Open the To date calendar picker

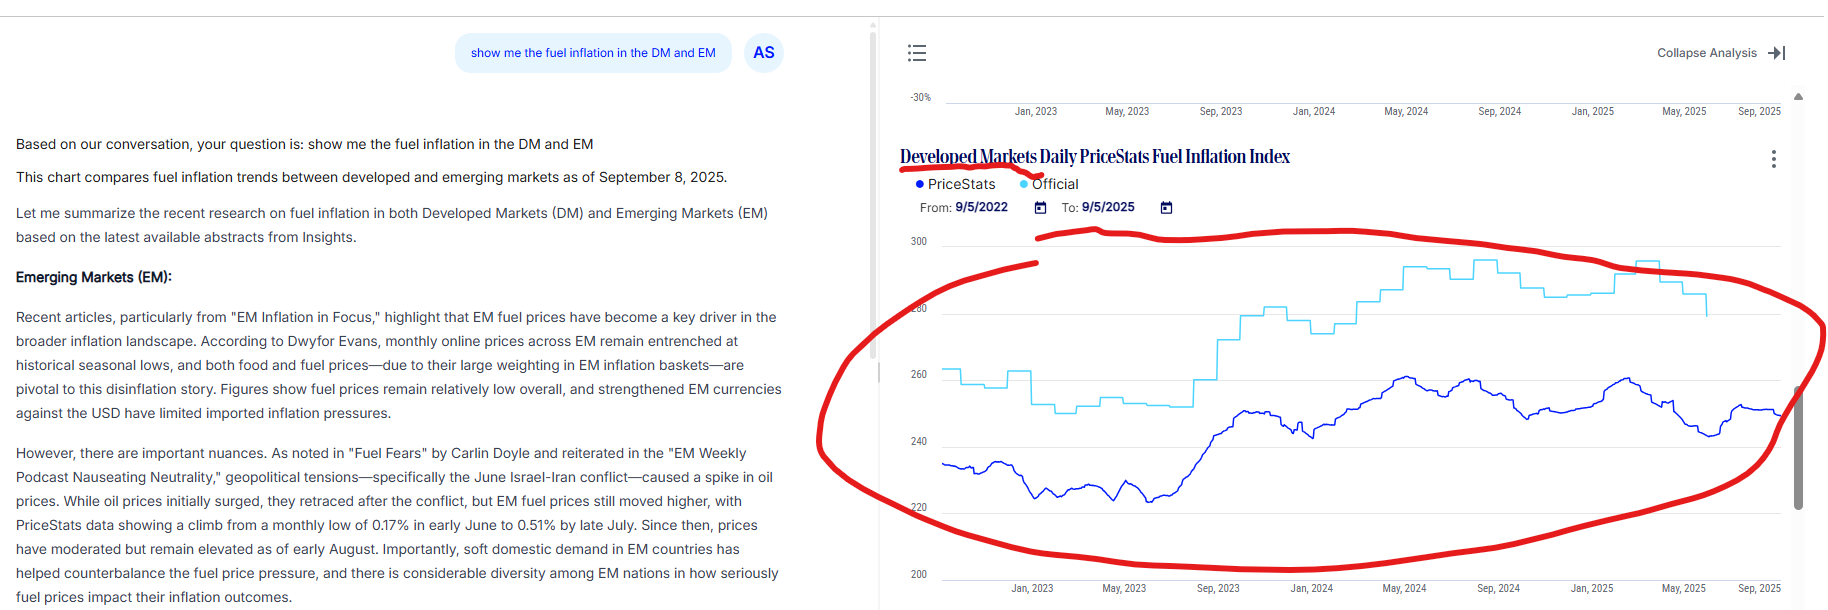[1166, 208]
